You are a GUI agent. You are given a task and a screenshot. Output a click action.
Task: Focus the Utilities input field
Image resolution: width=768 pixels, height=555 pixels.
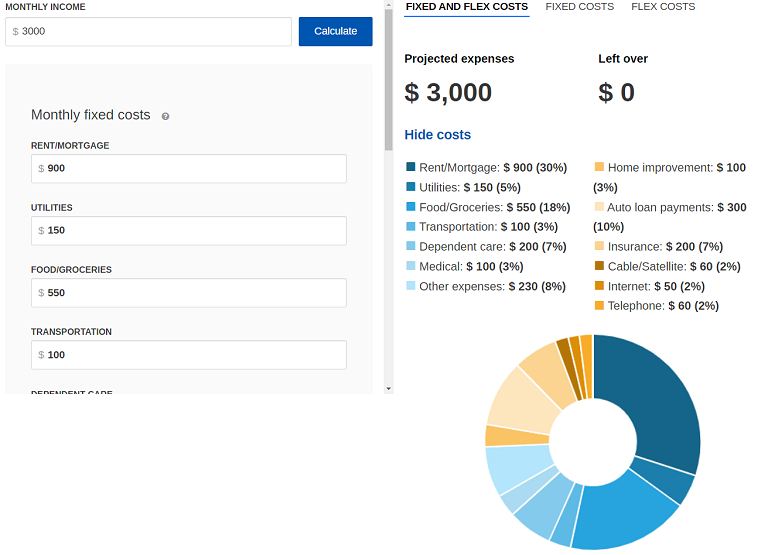click(189, 231)
